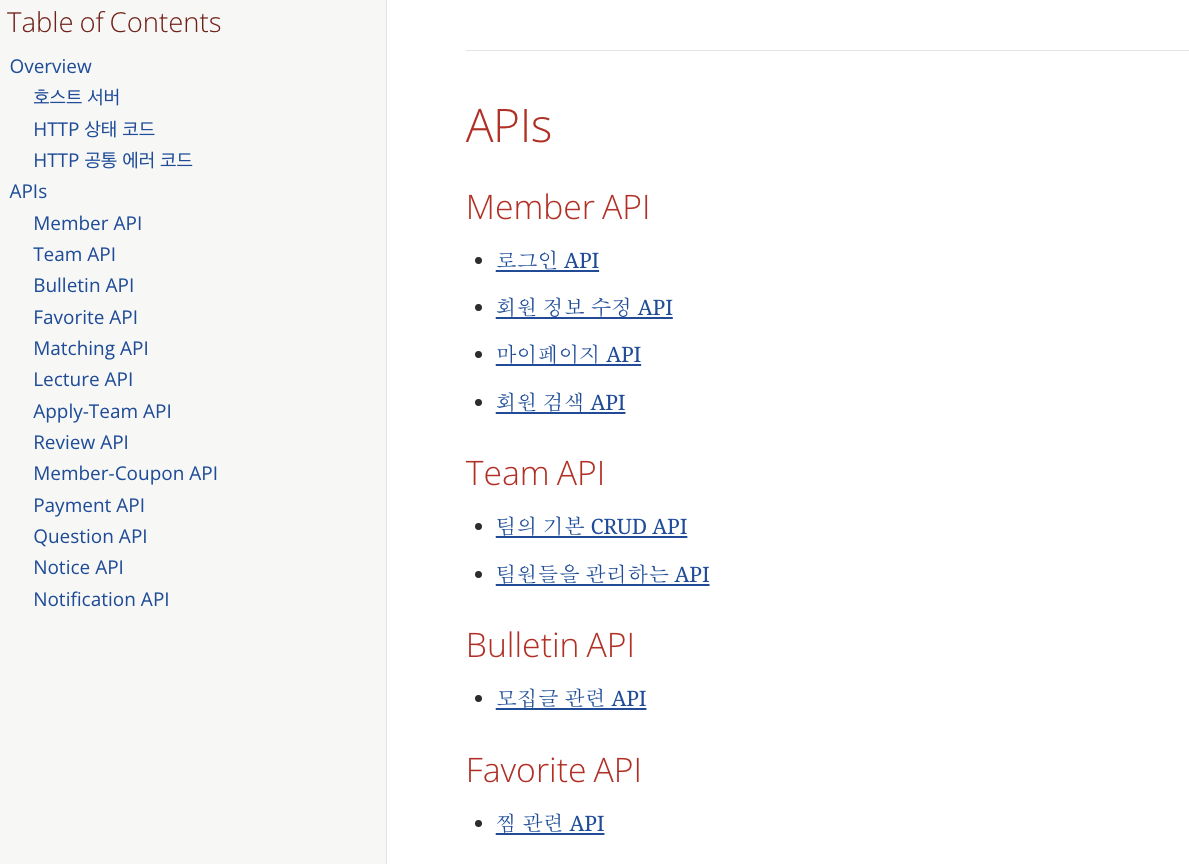Select HTTP 공통 에러 코드 in sidebar

pos(113,160)
